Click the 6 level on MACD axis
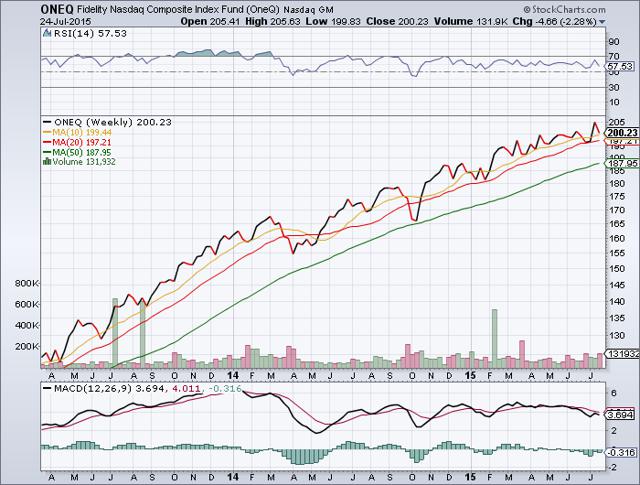Screen dimensions: 640x485 [x=613, y=393]
